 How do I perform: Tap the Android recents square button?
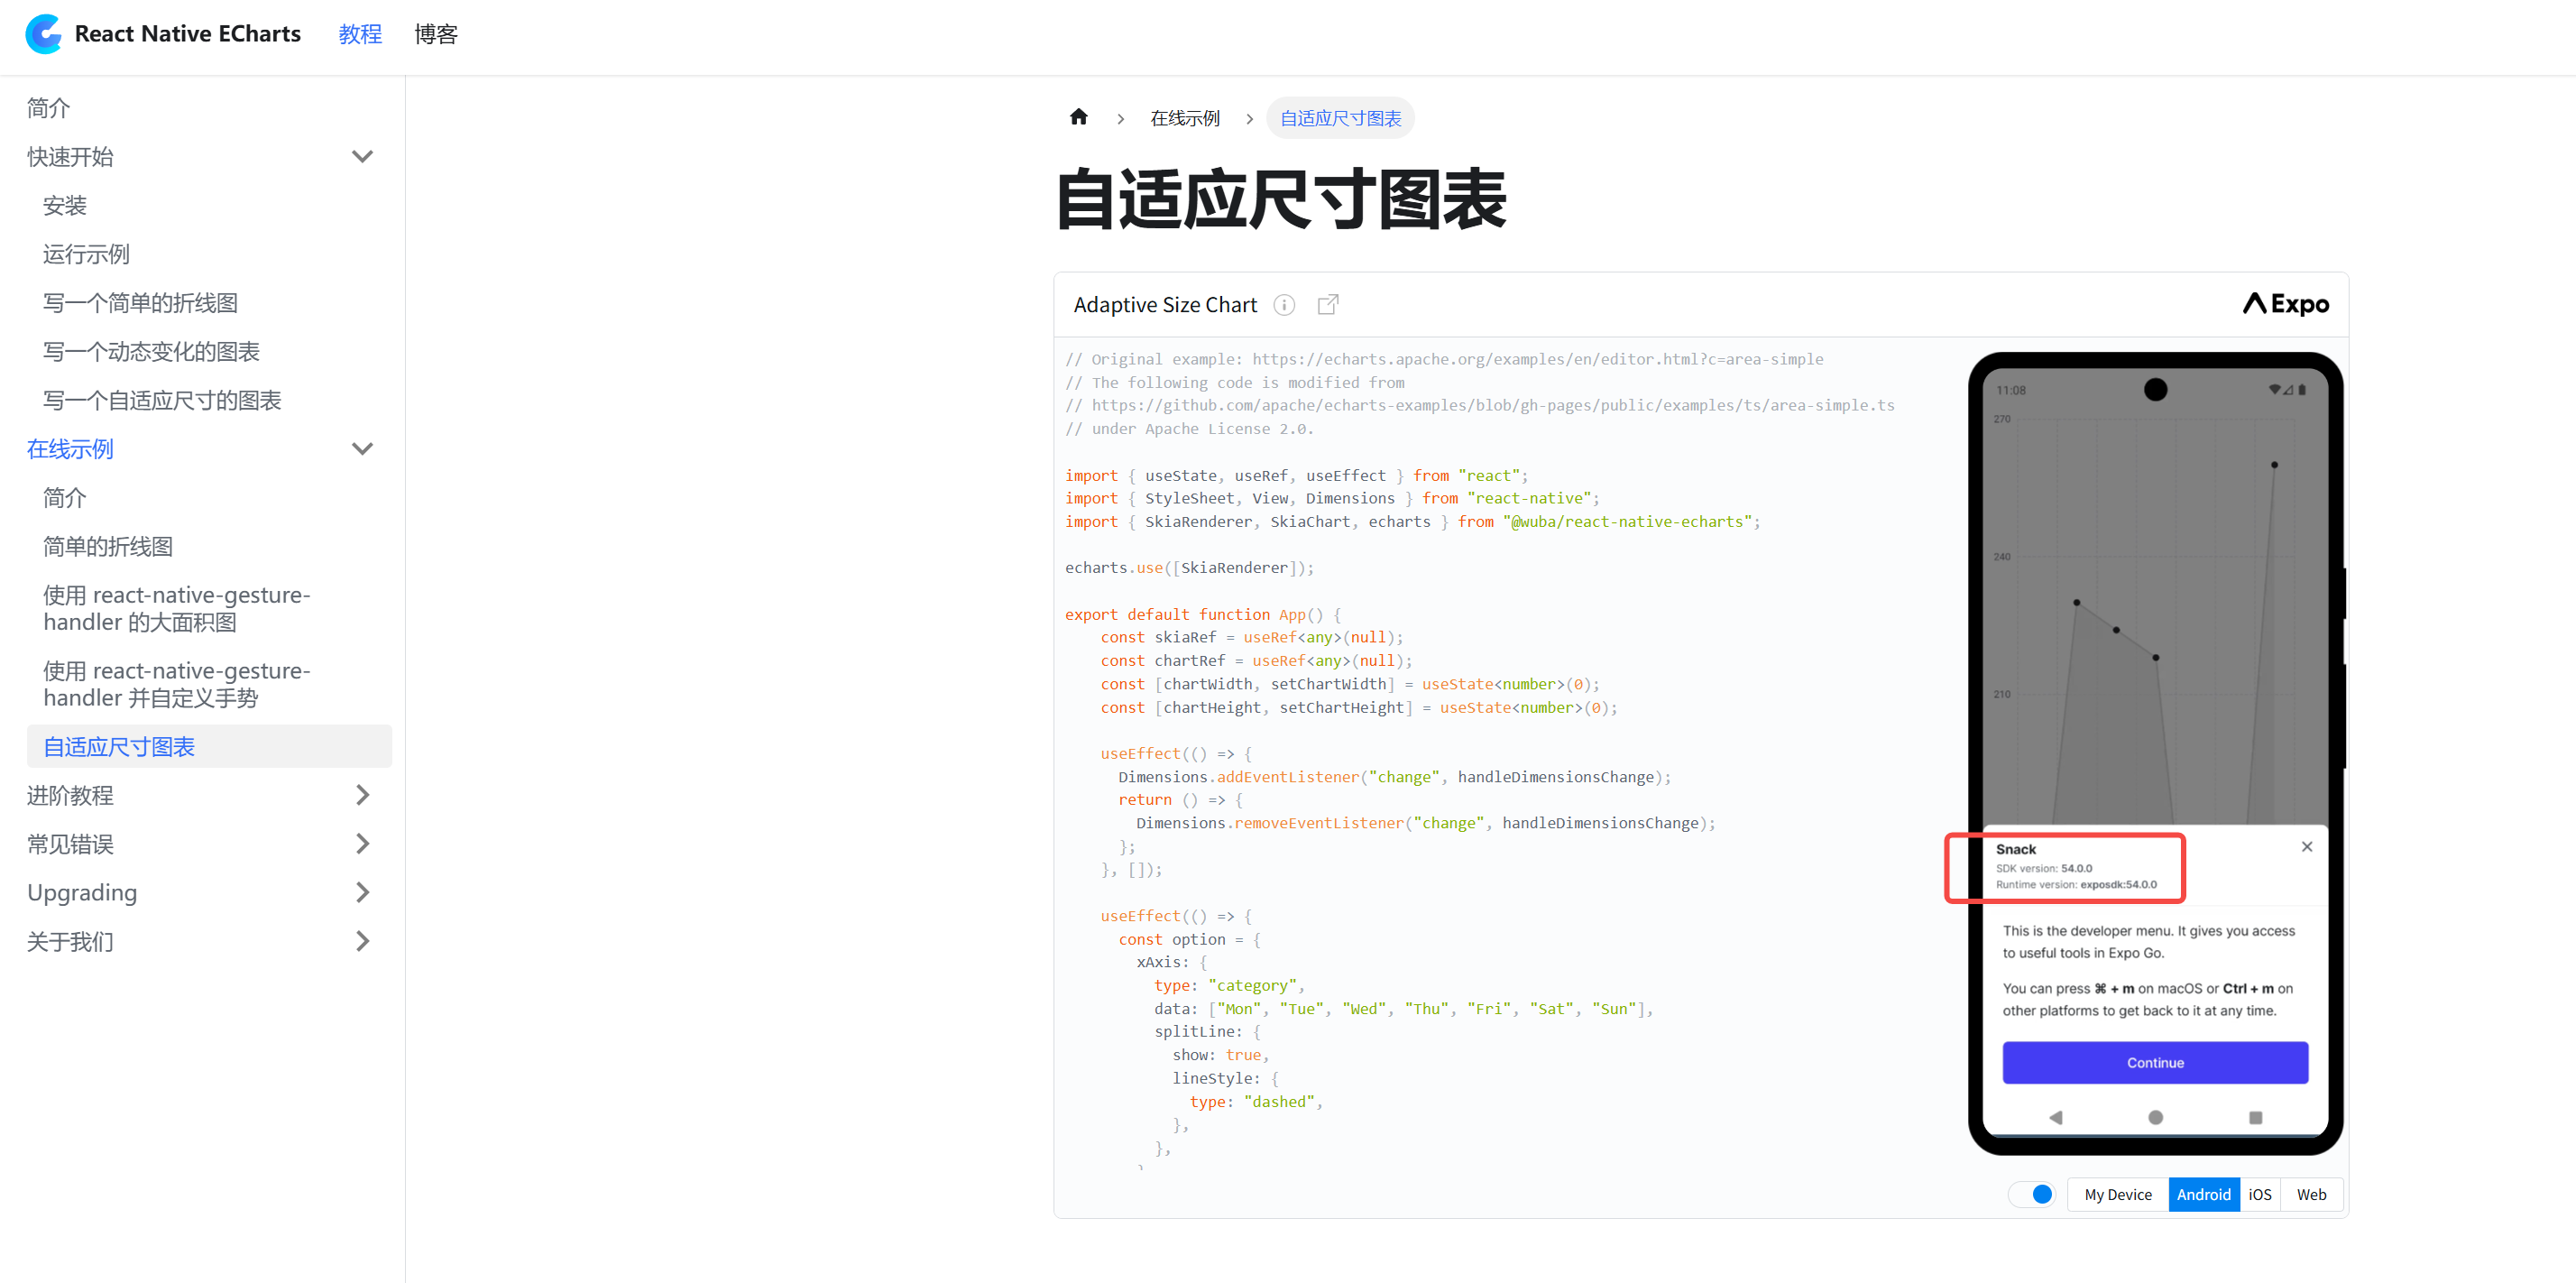tap(2255, 1117)
